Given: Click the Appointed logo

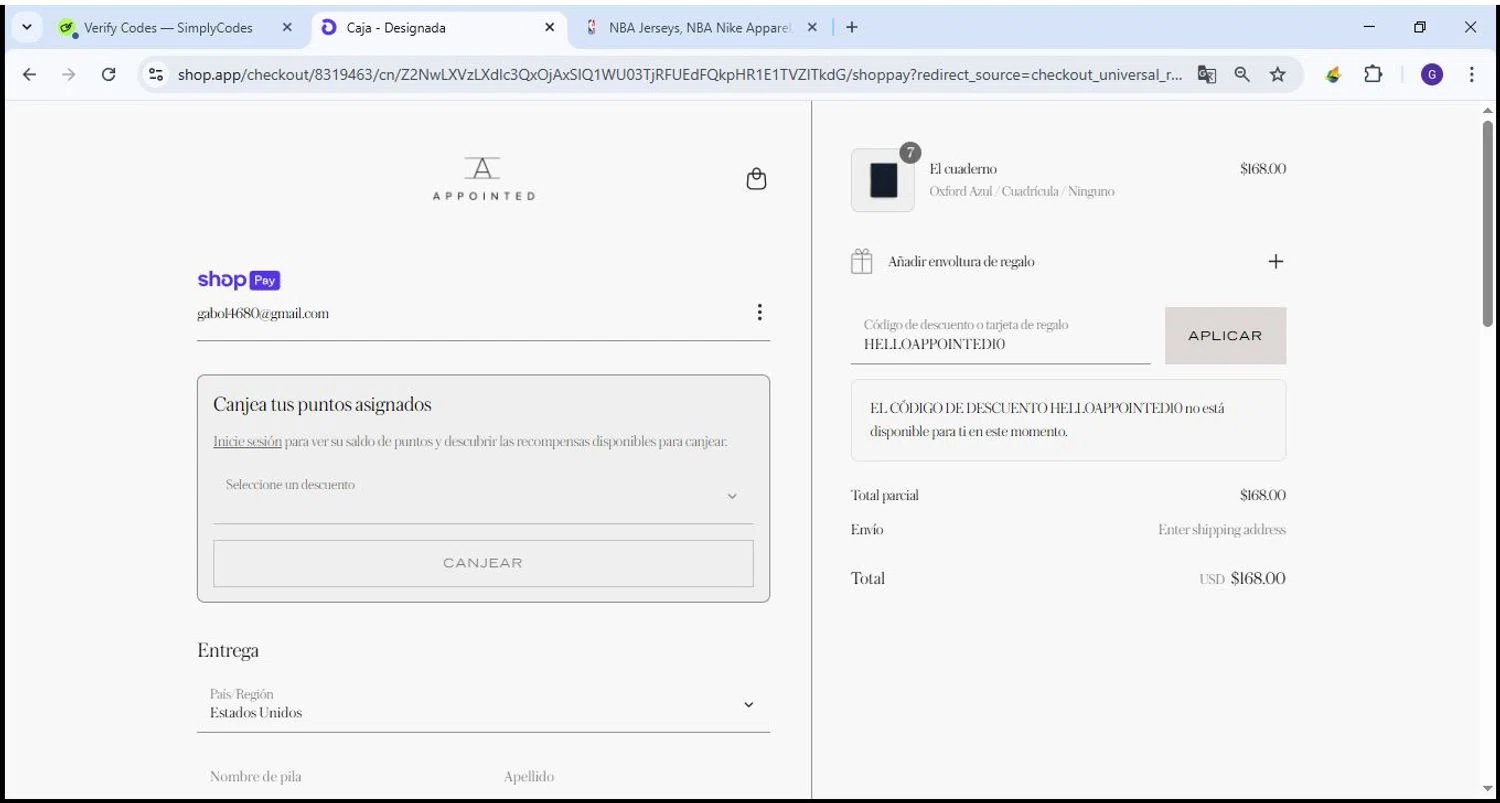Looking at the screenshot, I should [x=484, y=179].
